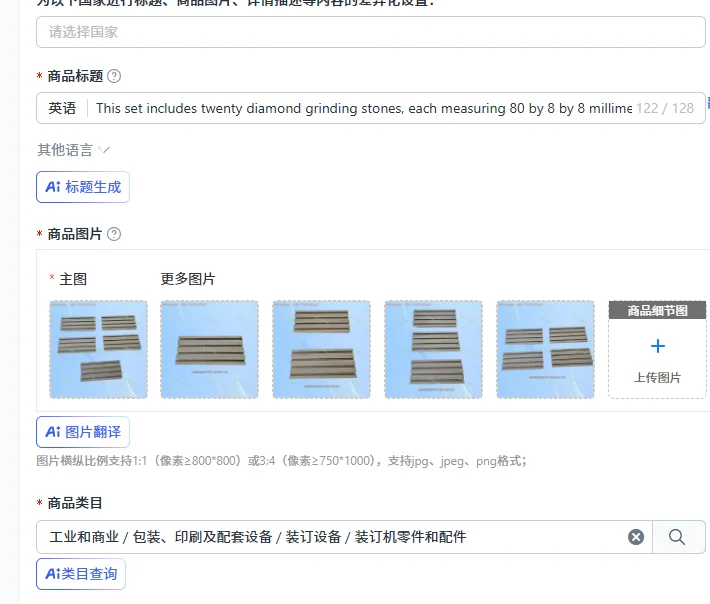Viewport: 710px width, 604px height.
Task: Select the first thumbnail under 更多图片 with one stone
Action: 210,350
